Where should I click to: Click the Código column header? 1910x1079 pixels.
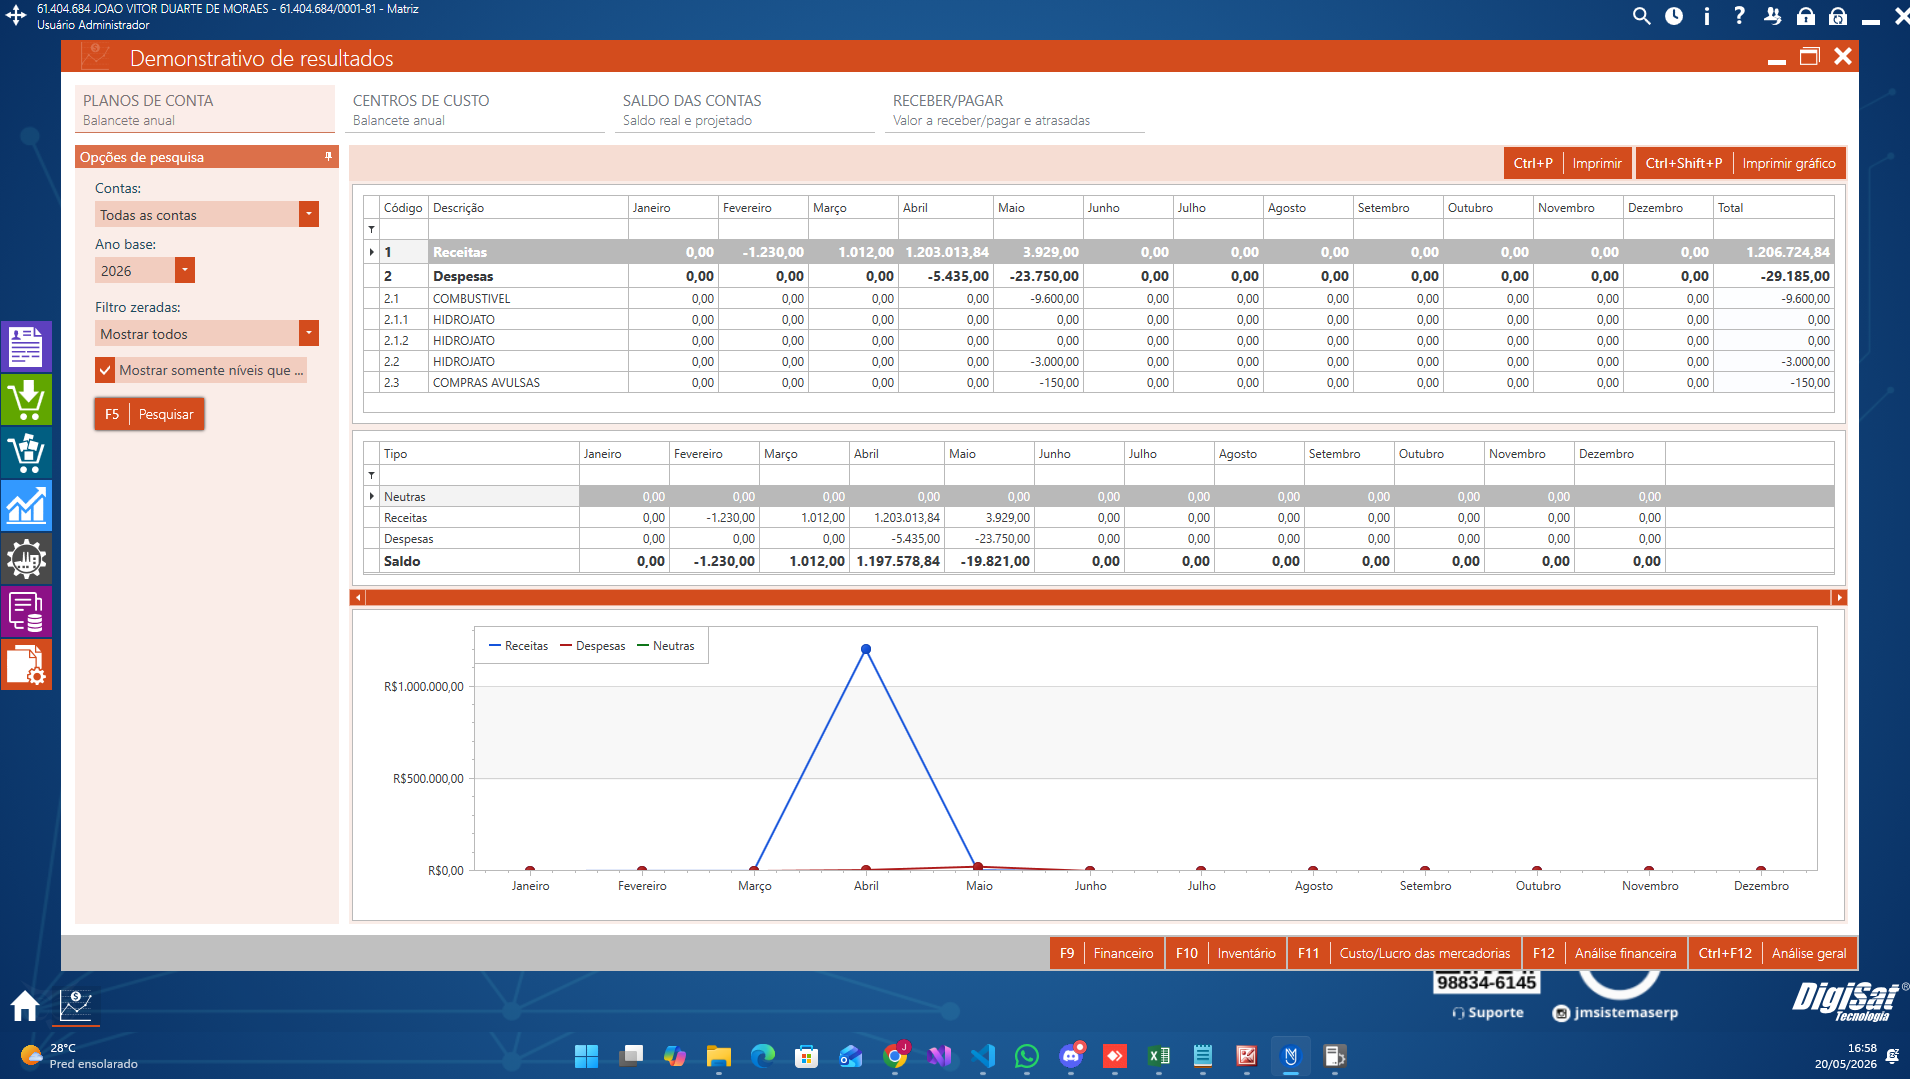coord(403,208)
